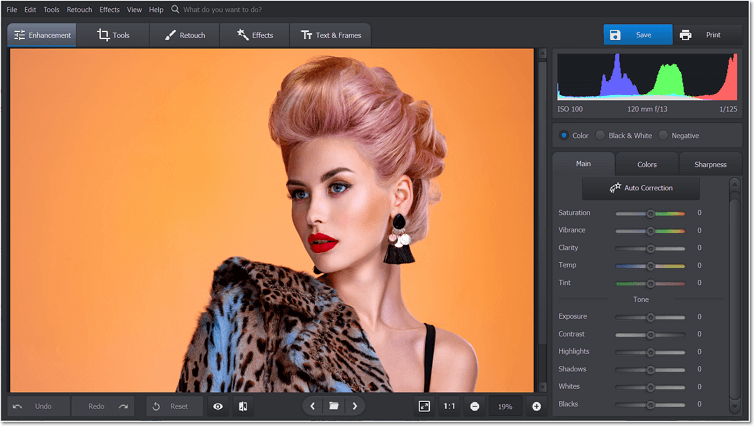Click the Tint slider handle
Screen dimensions: 754x426
[650, 284]
